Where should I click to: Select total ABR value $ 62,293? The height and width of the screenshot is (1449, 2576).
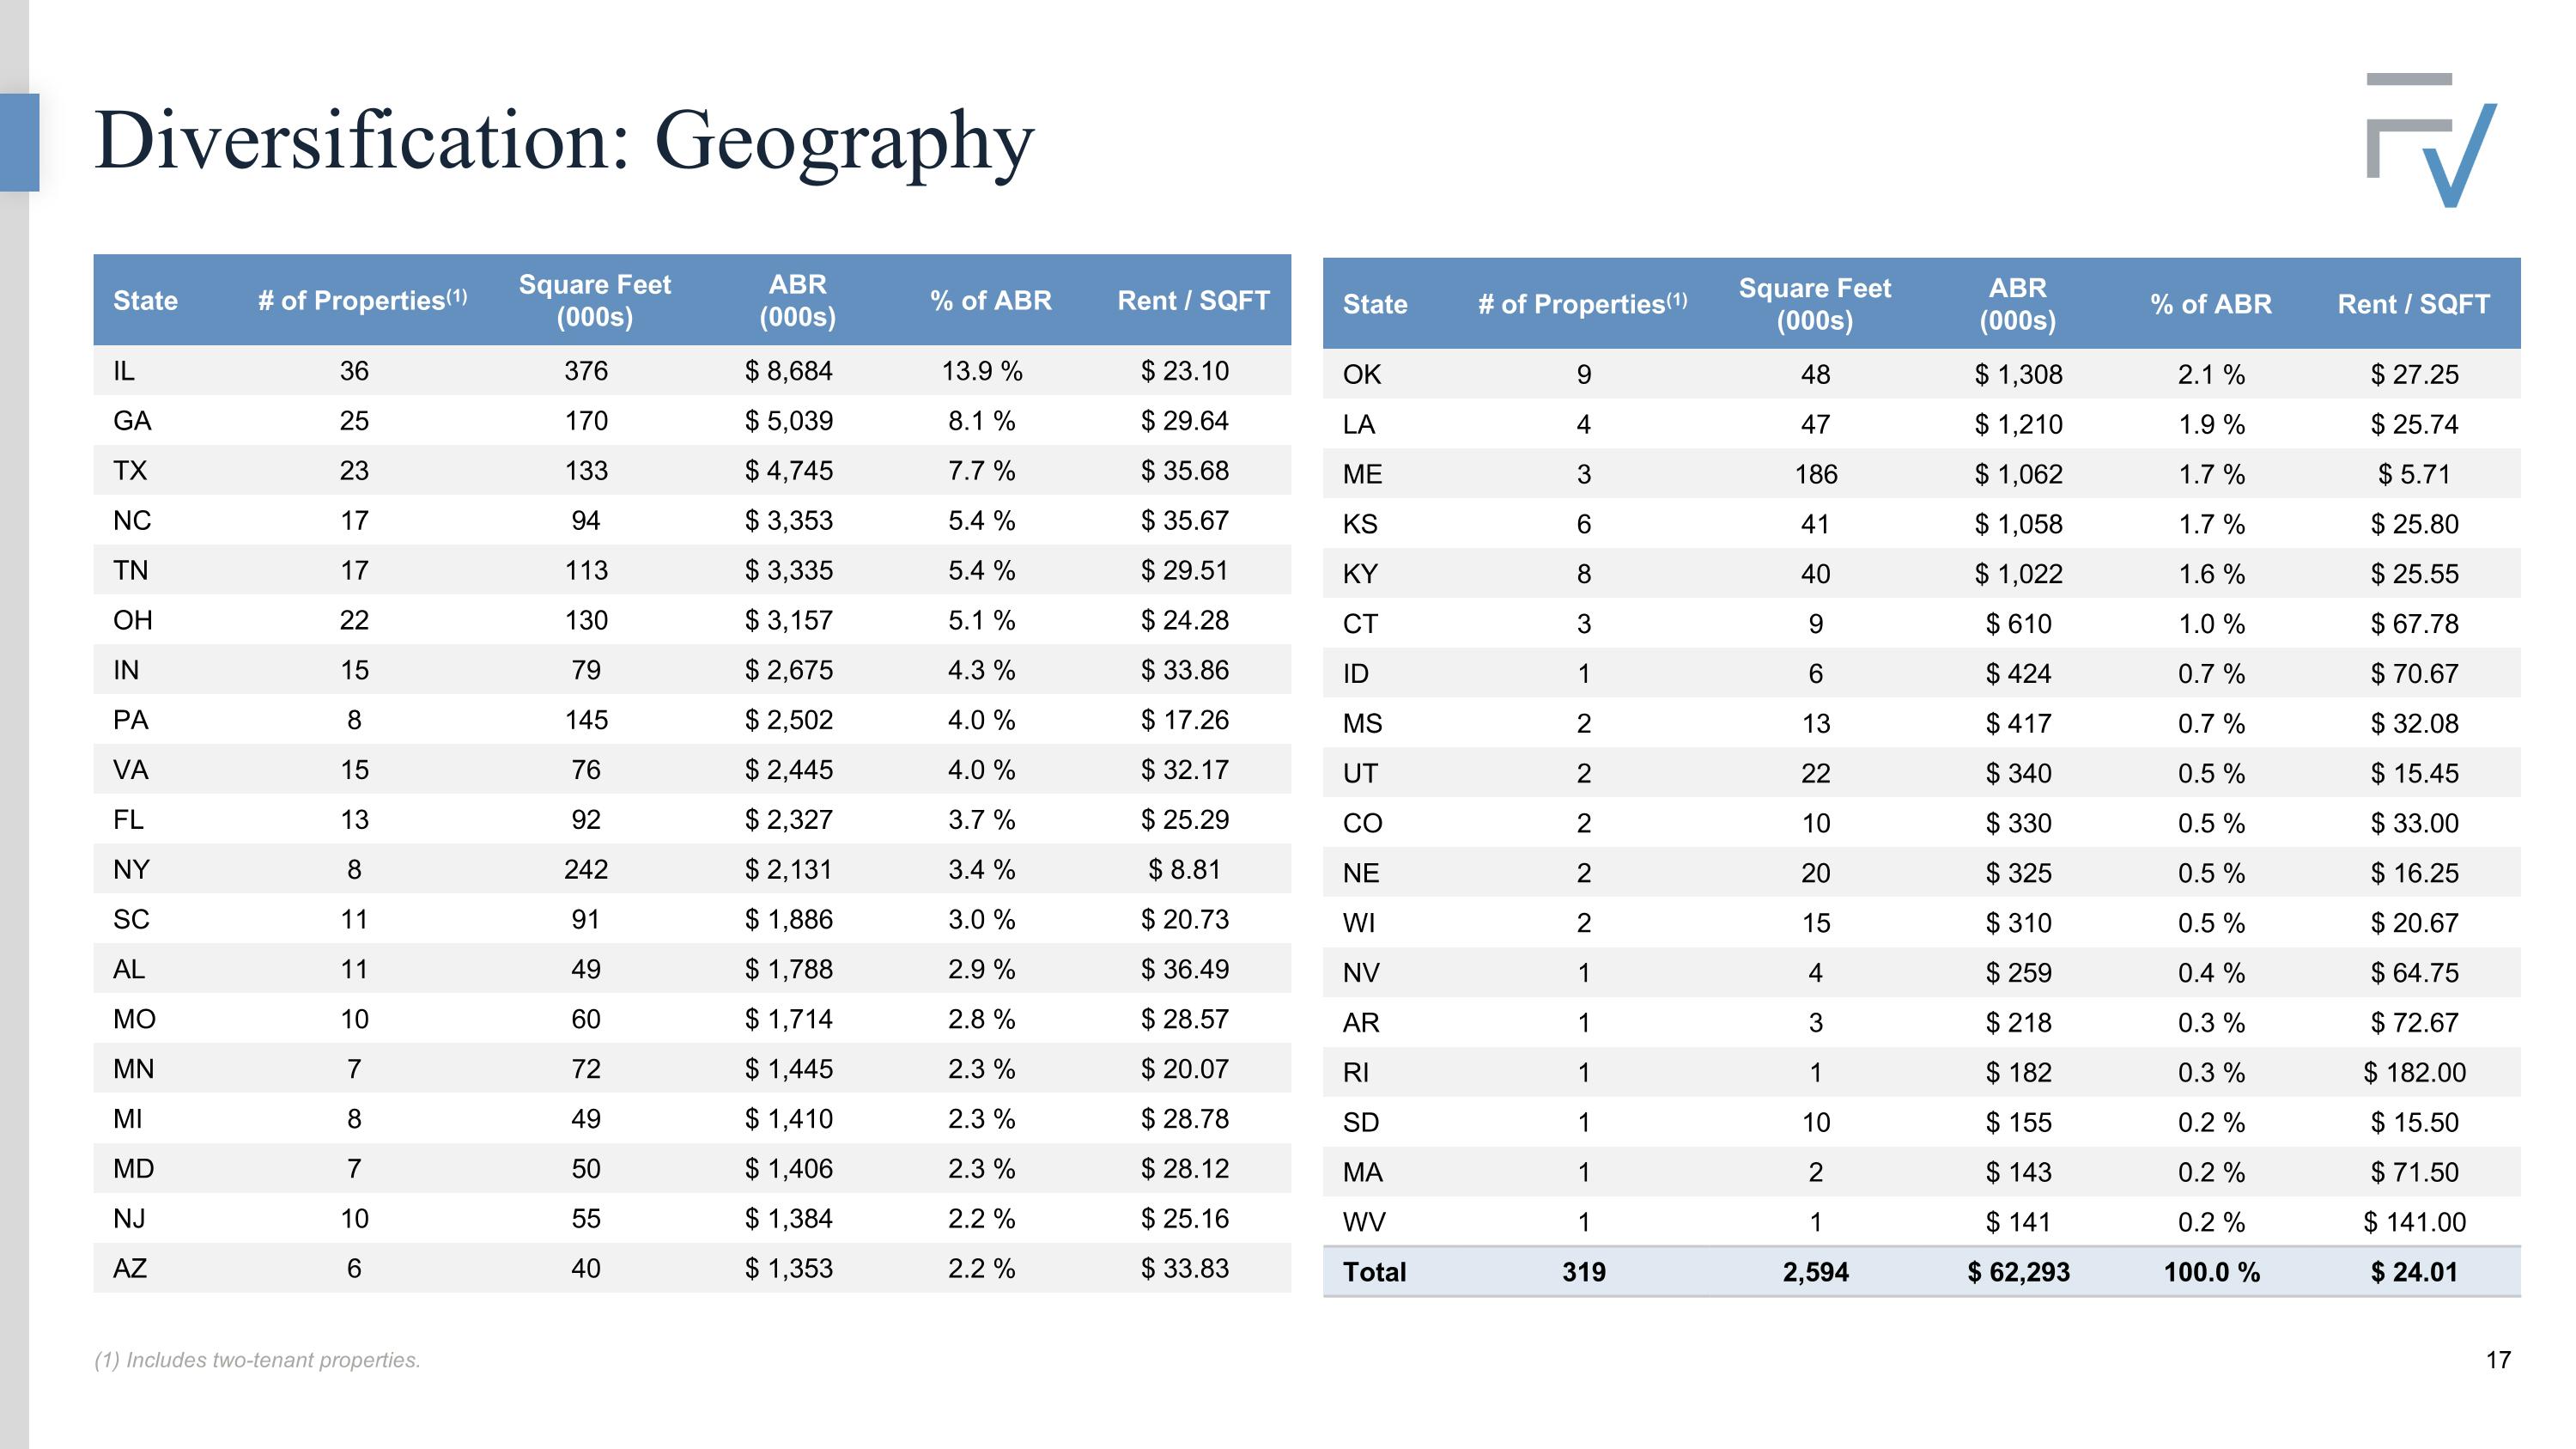[2018, 1272]
